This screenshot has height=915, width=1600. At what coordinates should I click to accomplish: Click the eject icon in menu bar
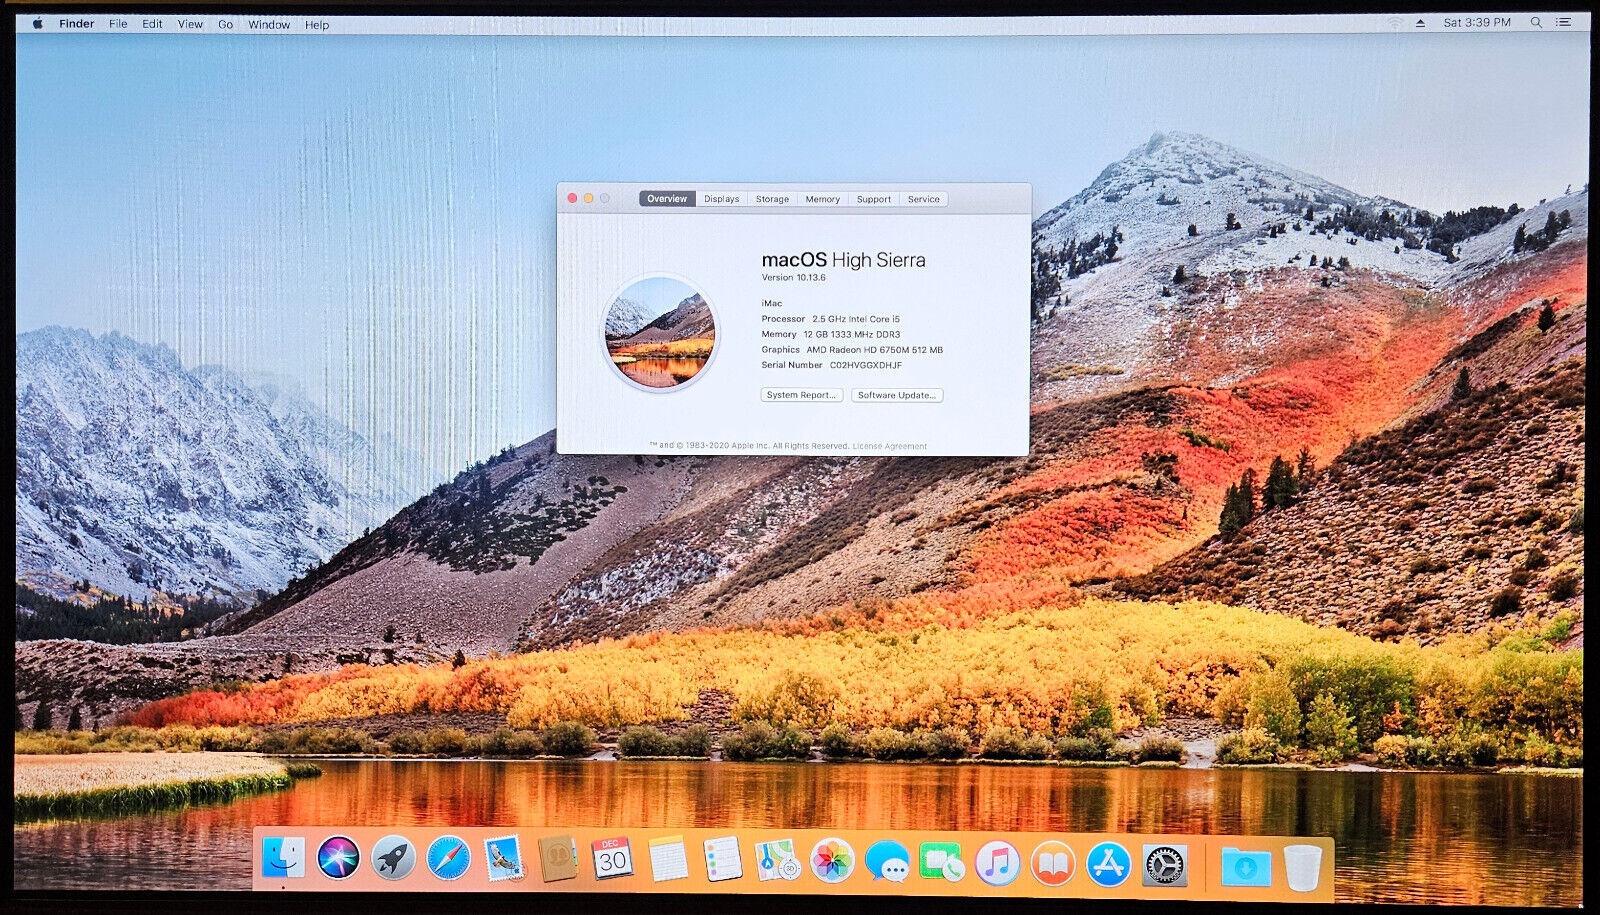(1420, 23)
